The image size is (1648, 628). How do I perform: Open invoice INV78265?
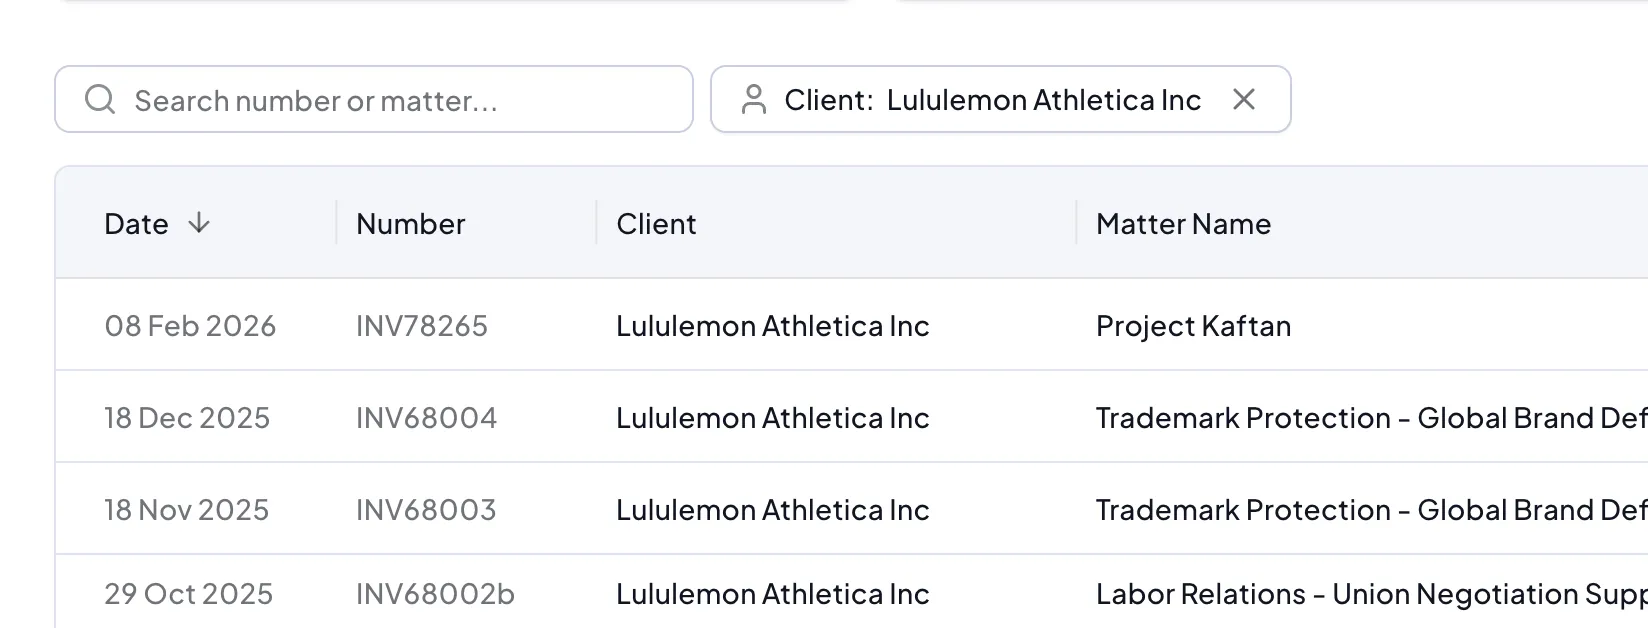422,326
